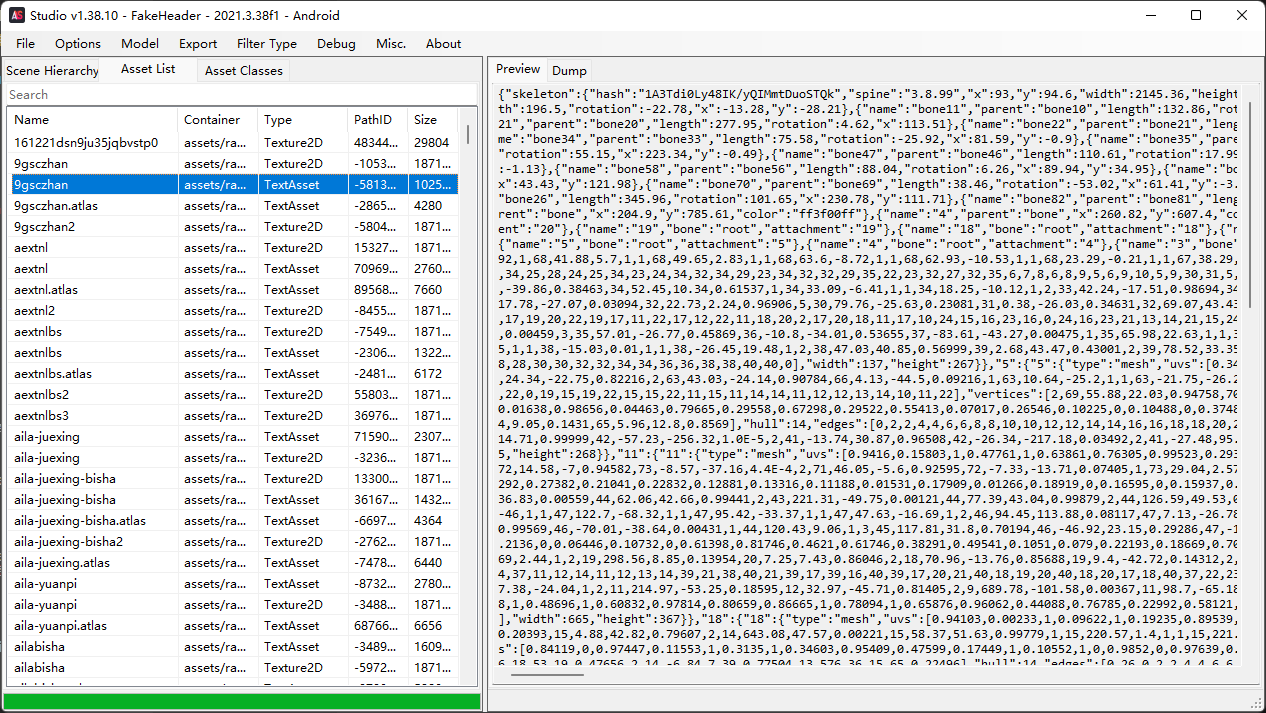This screenshot has height=713, width=1266.
Task: Open the About menu
Action: click(x=444, y=43)
